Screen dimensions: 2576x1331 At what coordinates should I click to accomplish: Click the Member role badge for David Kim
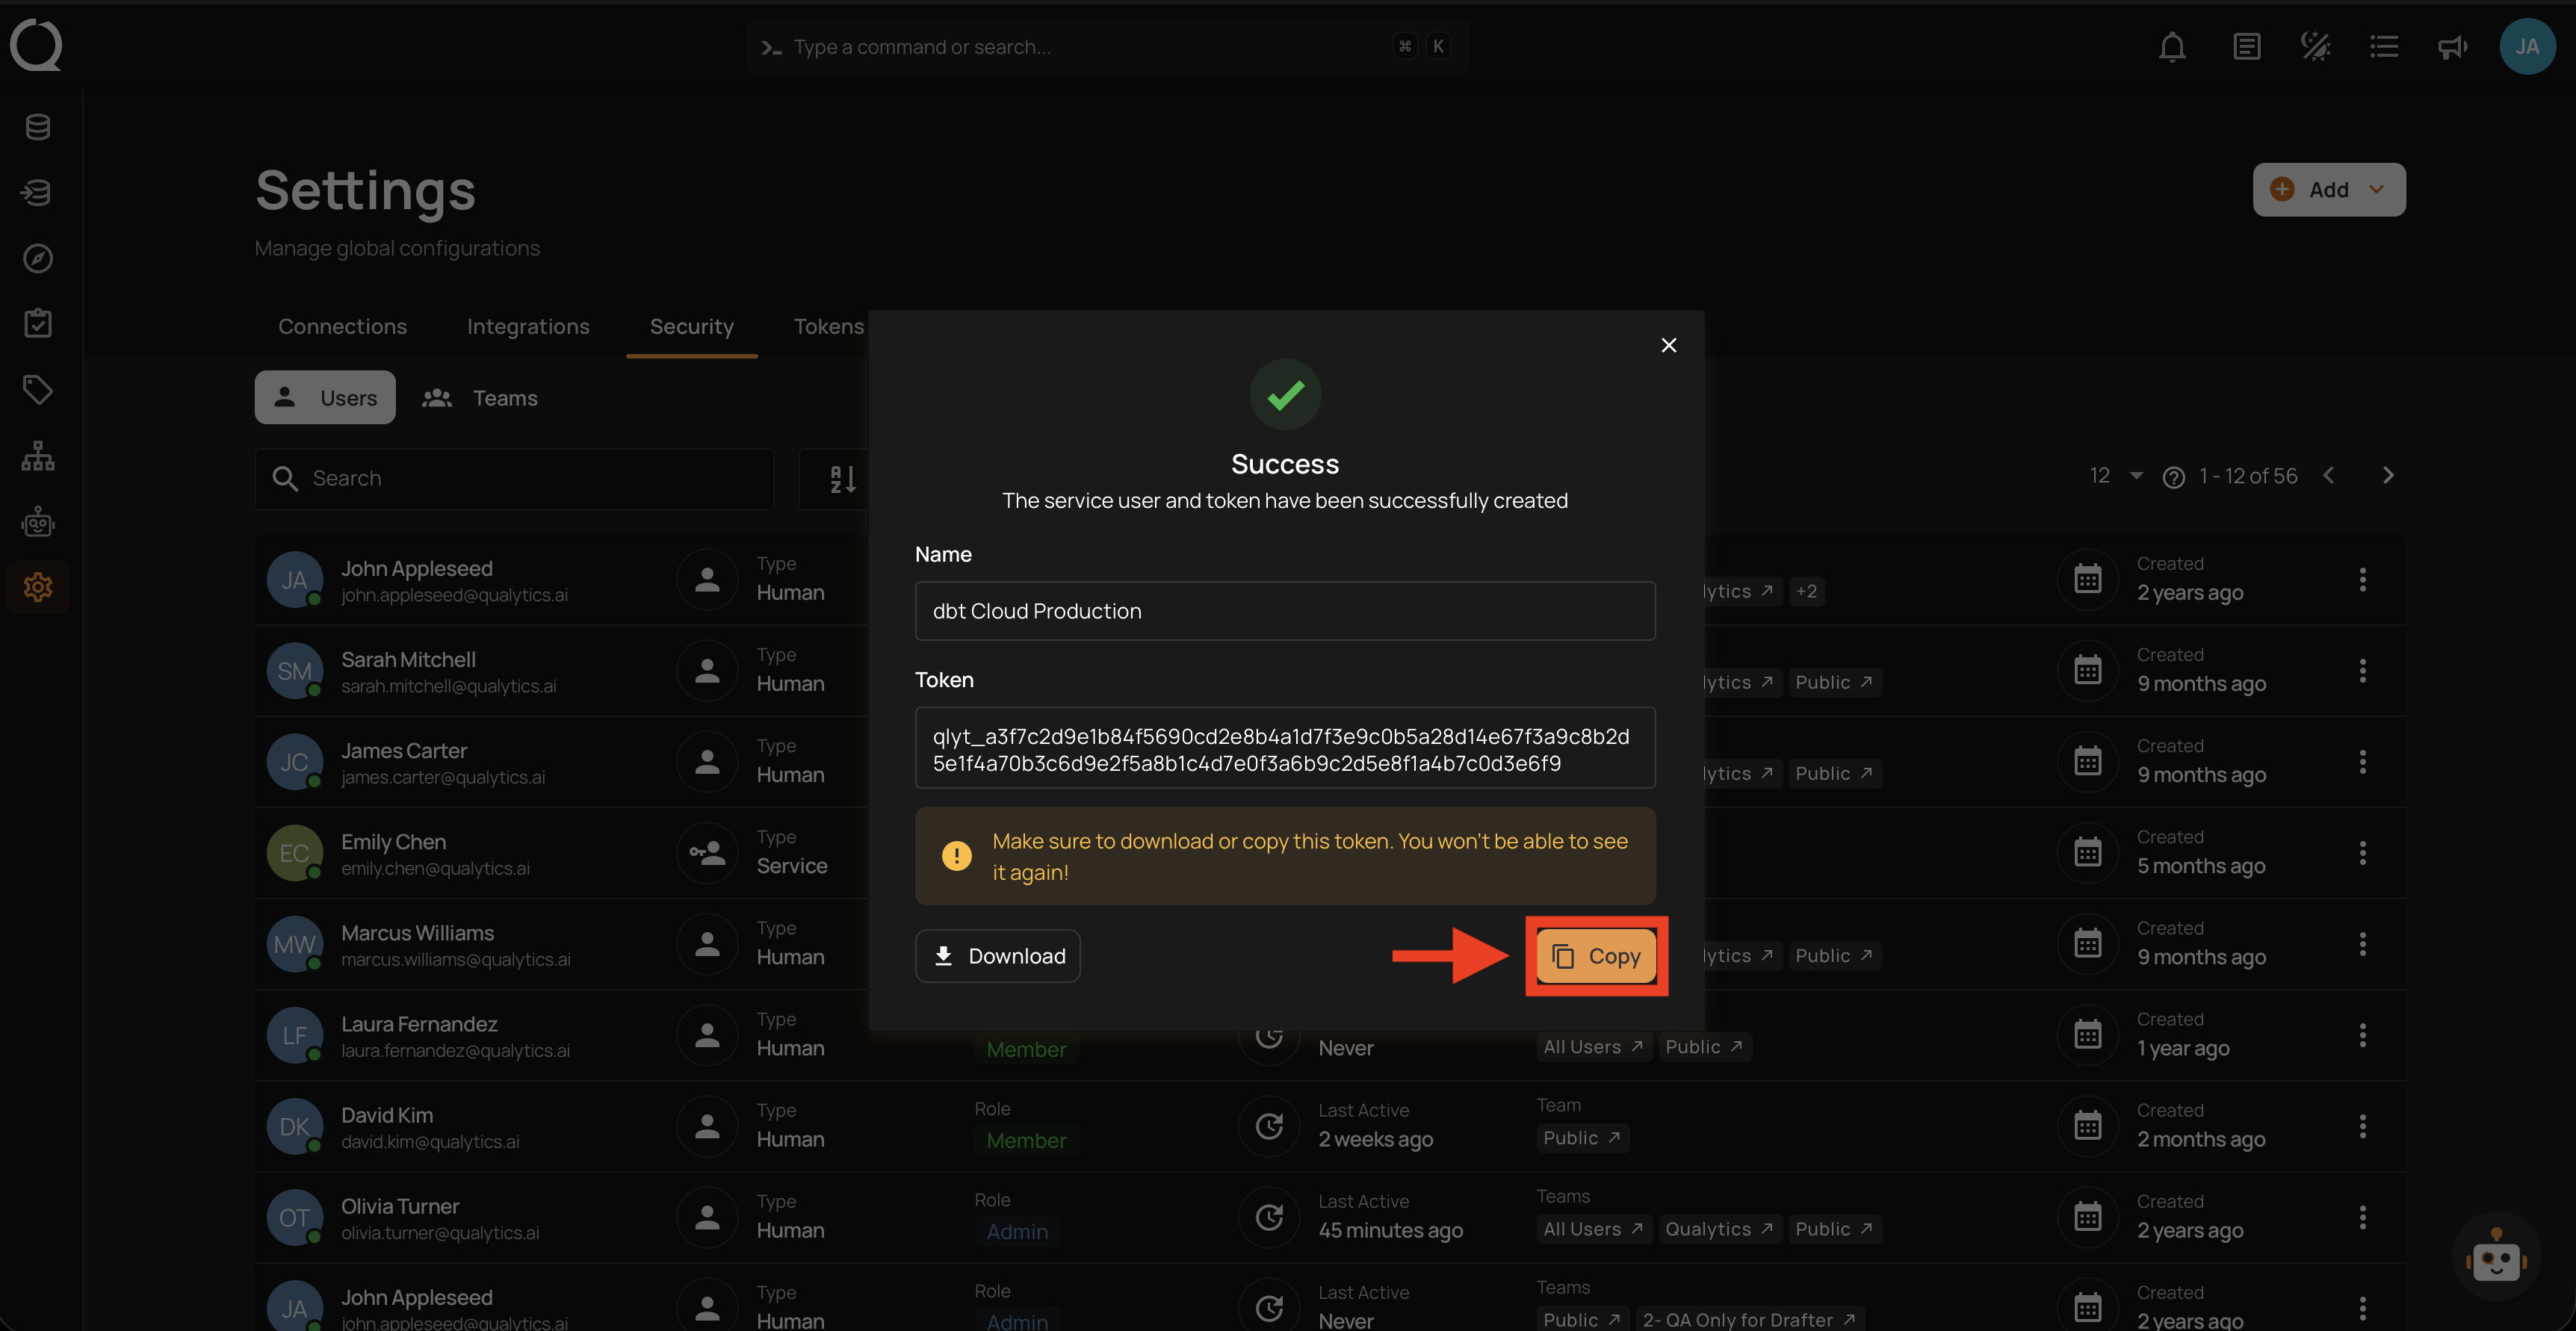1026,1141
